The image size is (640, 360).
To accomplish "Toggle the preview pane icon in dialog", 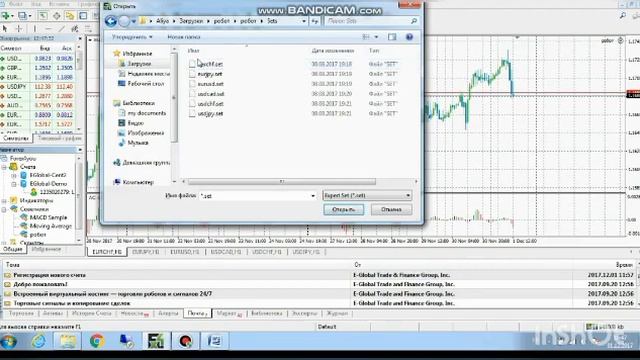I will coord(392,37).
